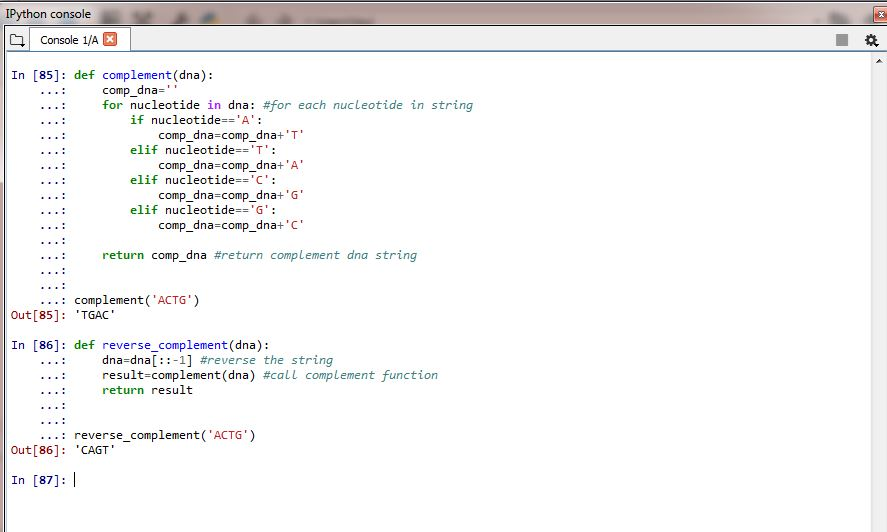The width and height of the screenshot is (887, 532).
Task: Click the Out[86] result 'CAGT'
Action: [94, 451]
